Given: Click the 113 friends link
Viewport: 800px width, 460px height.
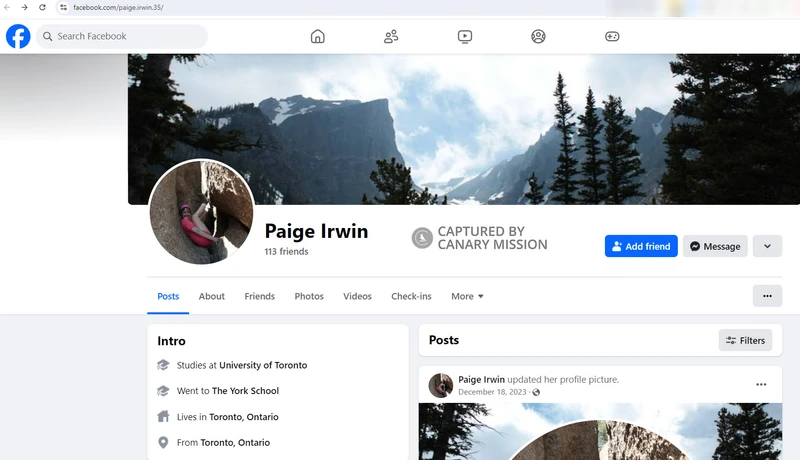Looking at the screenshot, I should point(286,251).
